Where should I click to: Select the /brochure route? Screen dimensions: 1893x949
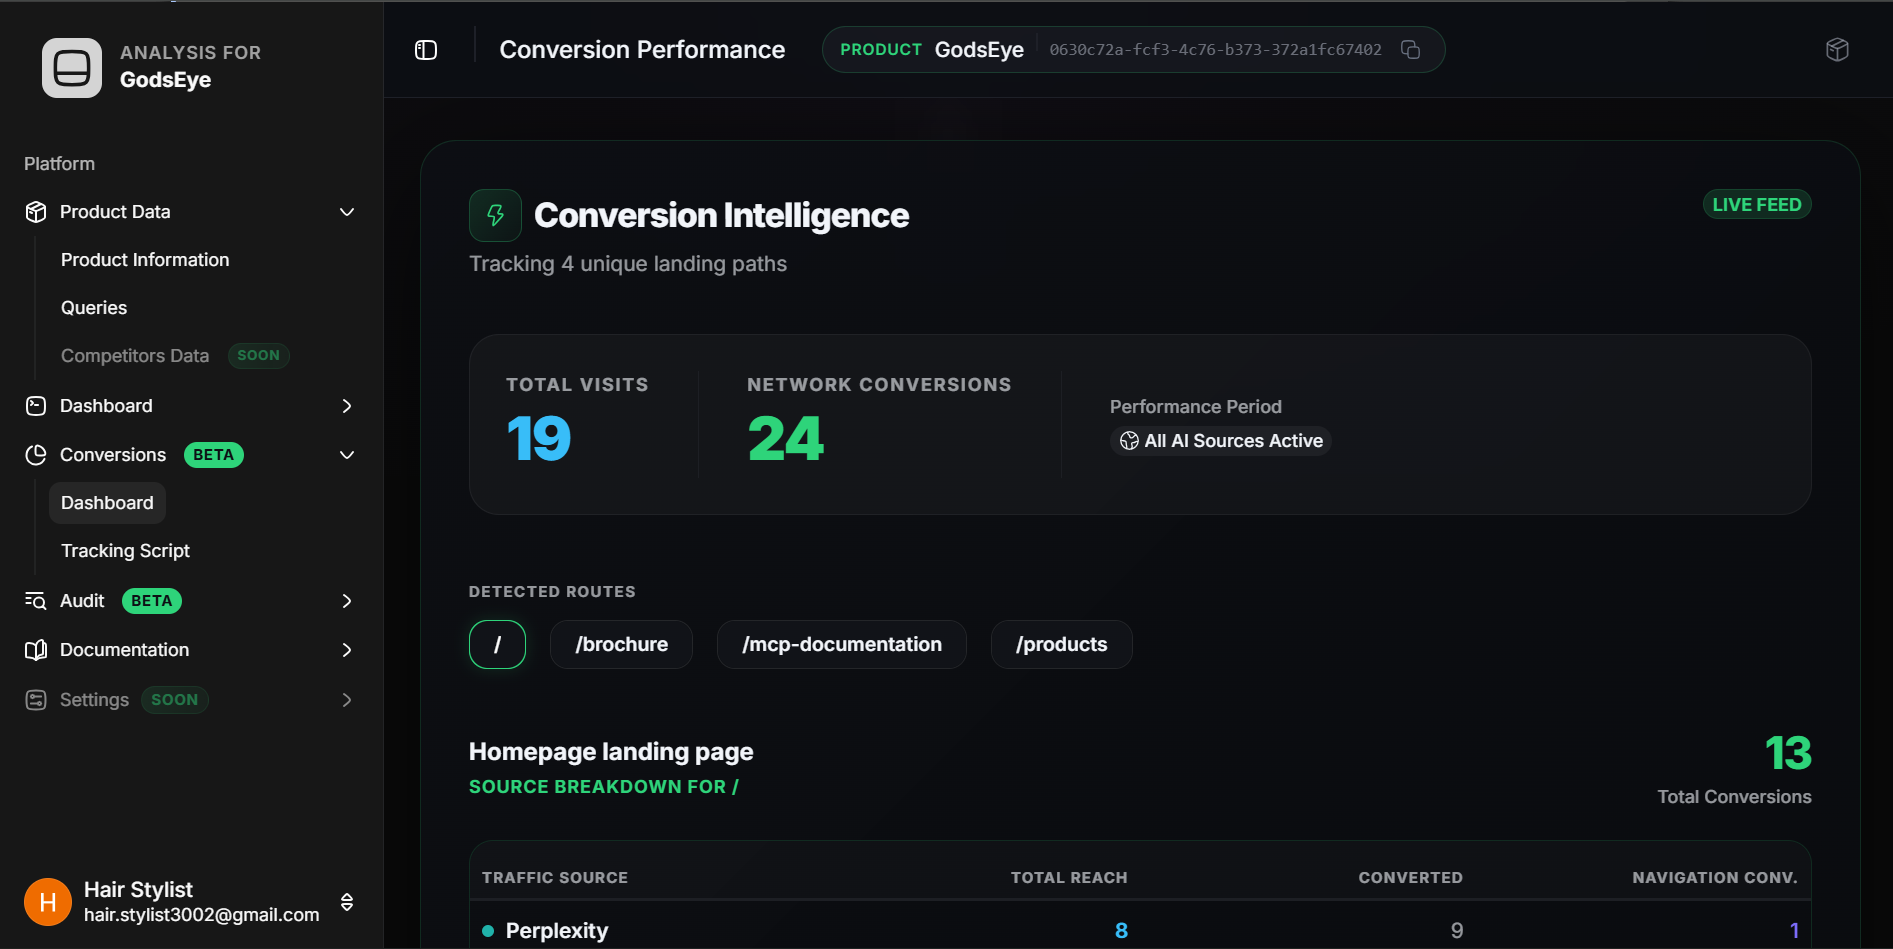pyautogui.click(x=621, y=645)
